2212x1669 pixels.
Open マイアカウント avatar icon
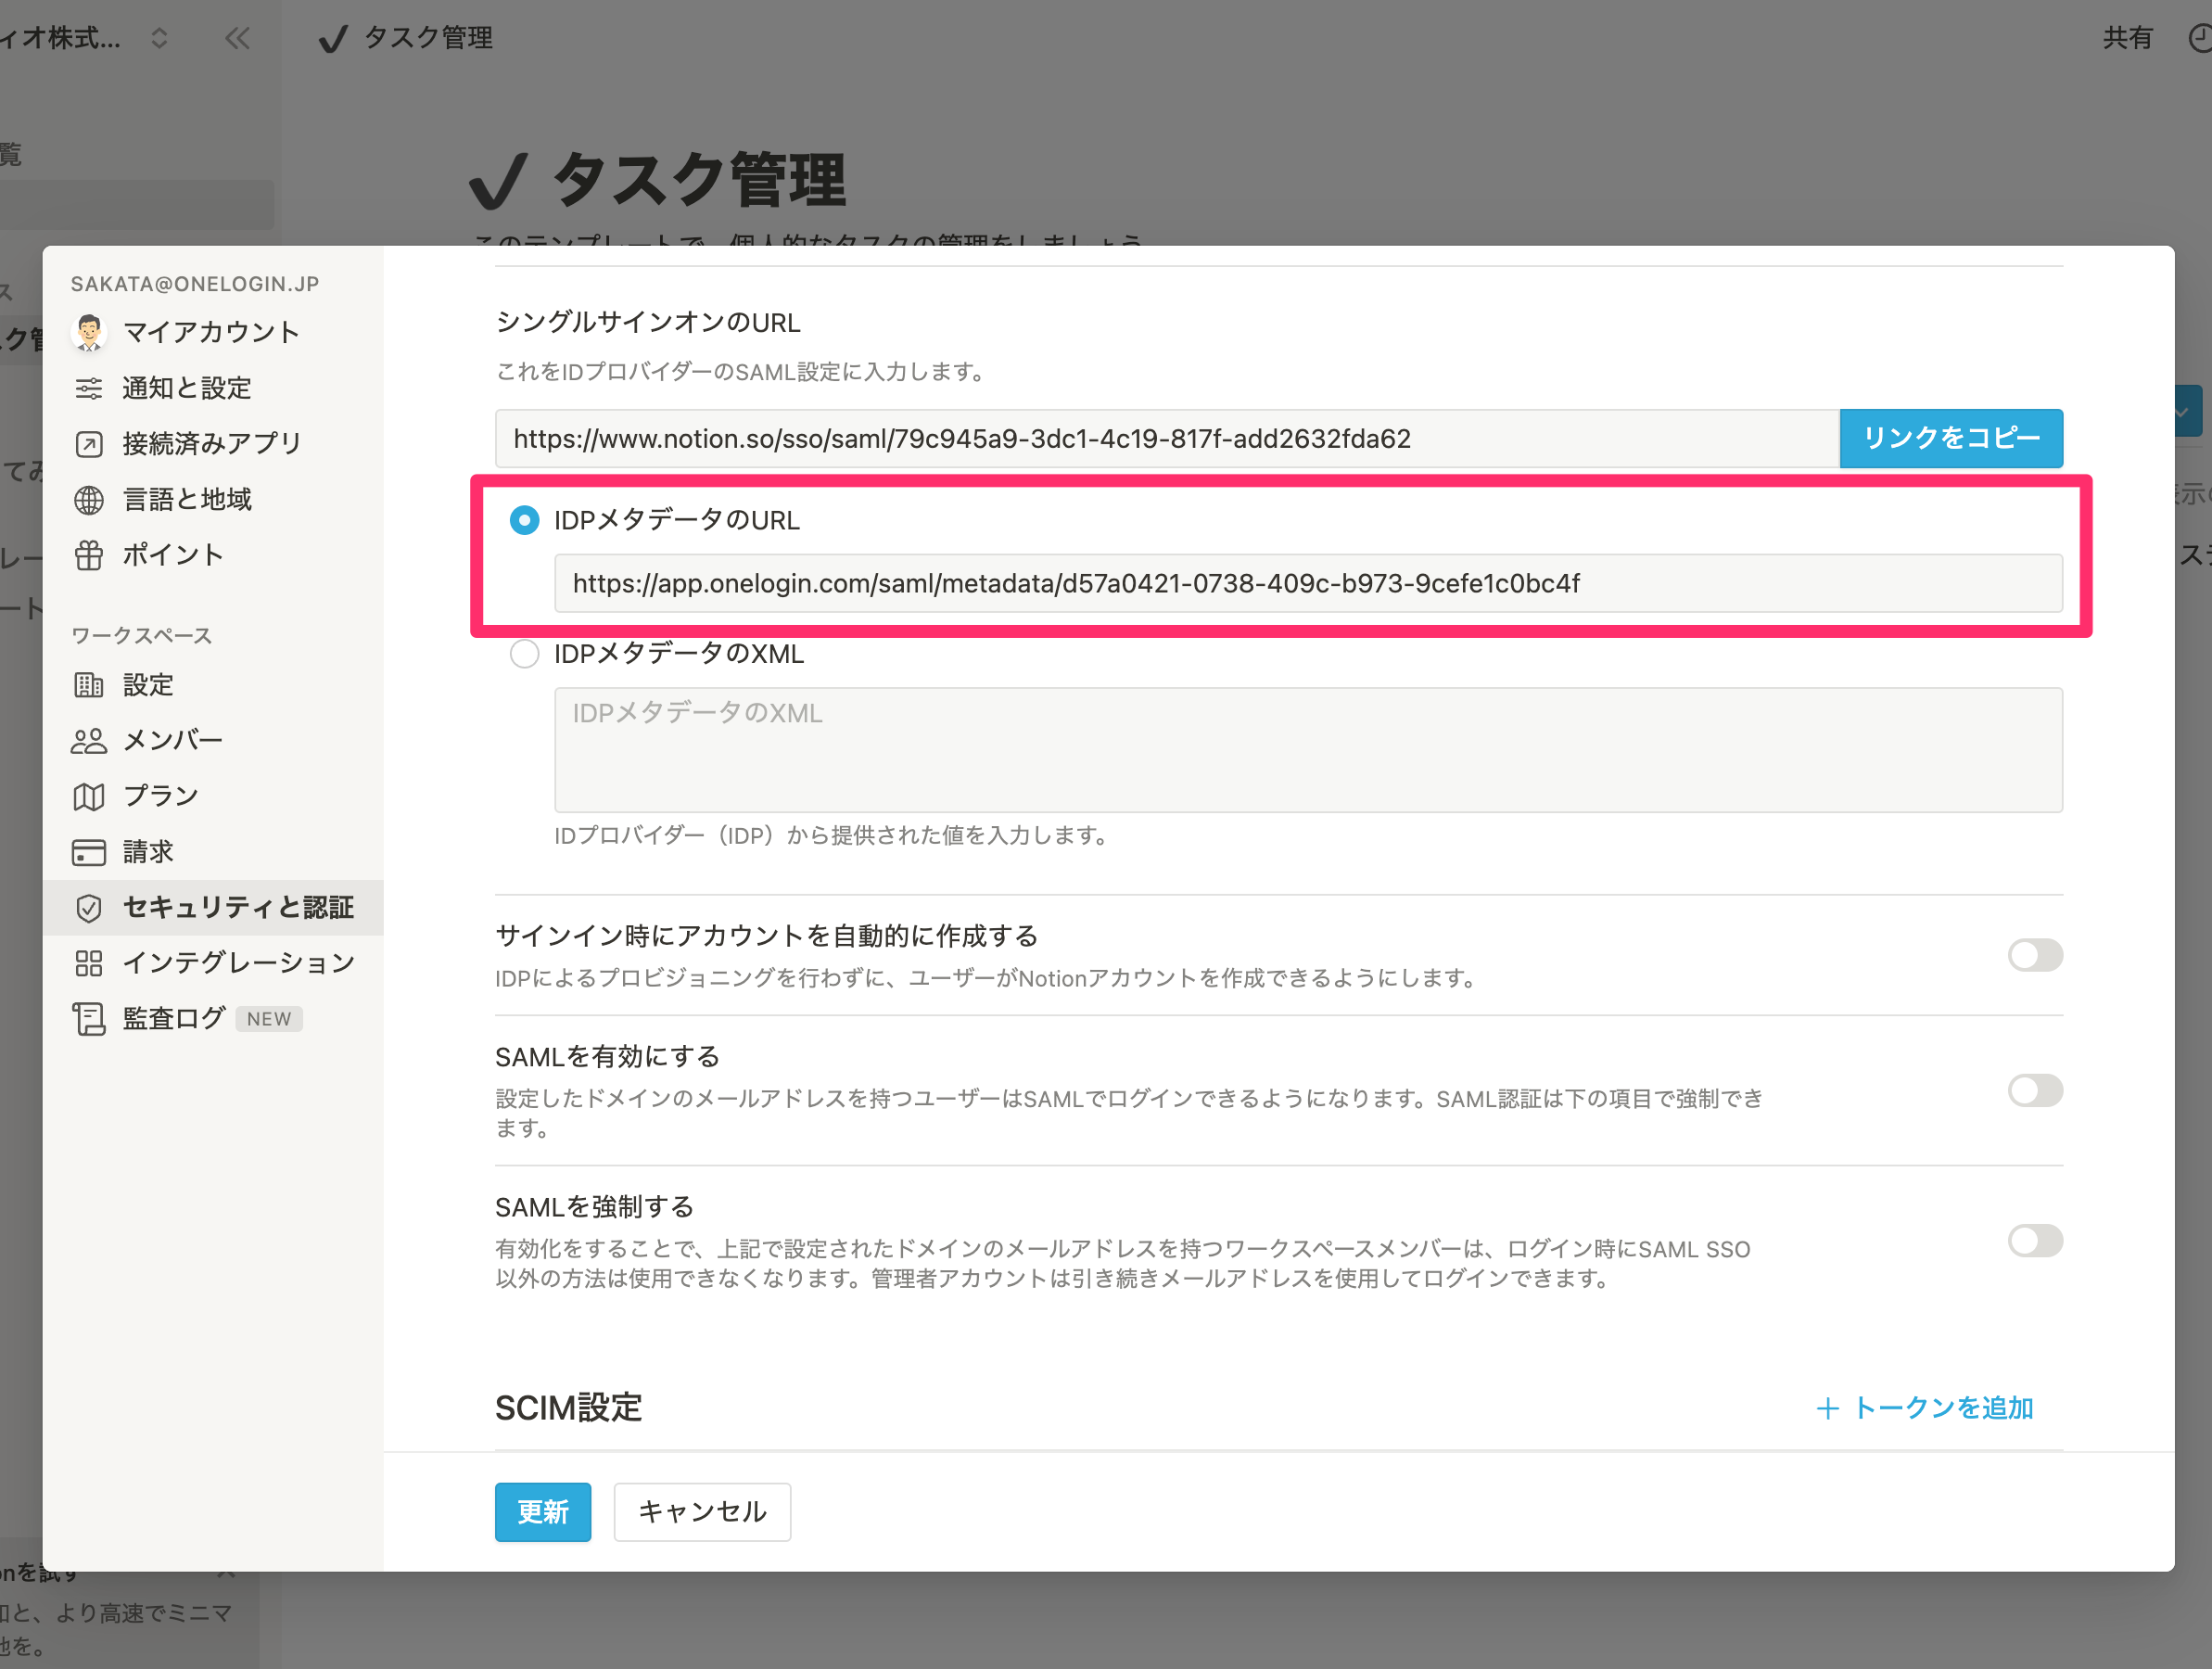[x=89, y=332]
